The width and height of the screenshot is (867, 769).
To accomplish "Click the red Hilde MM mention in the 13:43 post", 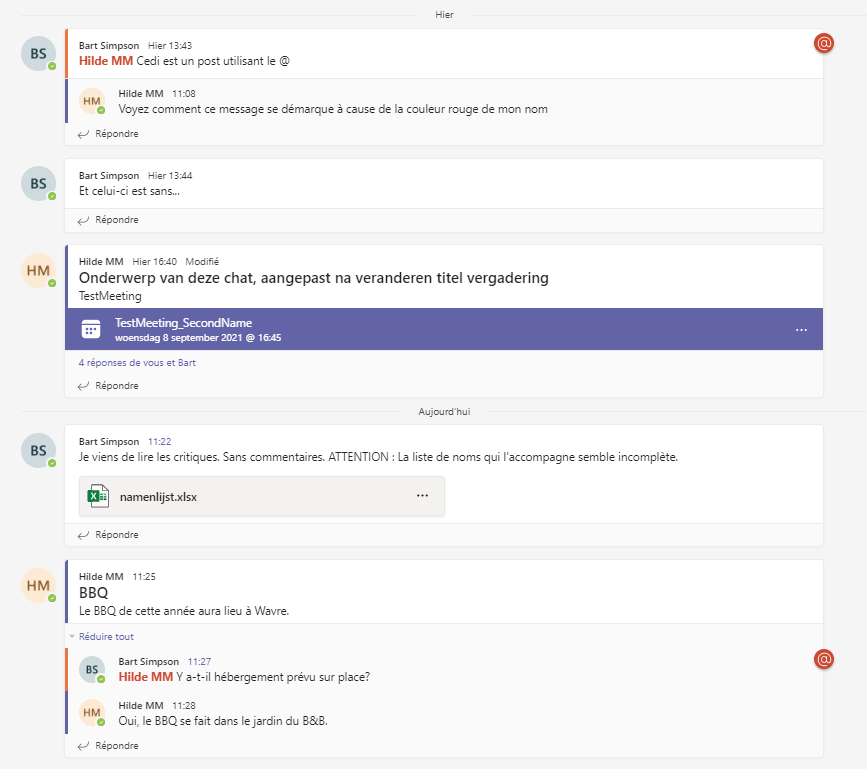I will click(x=106, y=61).
